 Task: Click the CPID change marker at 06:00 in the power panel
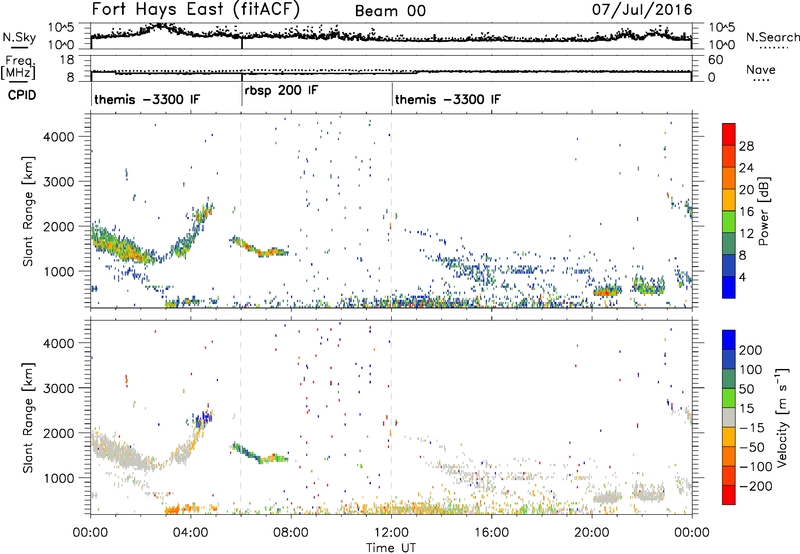click(x=241, y=211)
